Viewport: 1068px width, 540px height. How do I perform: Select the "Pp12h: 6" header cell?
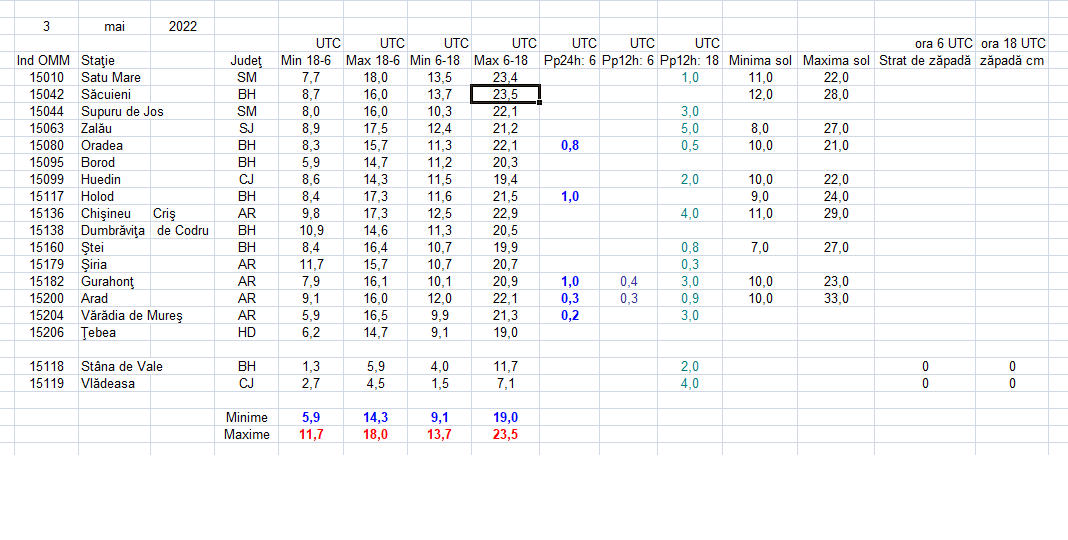(628, 61)
